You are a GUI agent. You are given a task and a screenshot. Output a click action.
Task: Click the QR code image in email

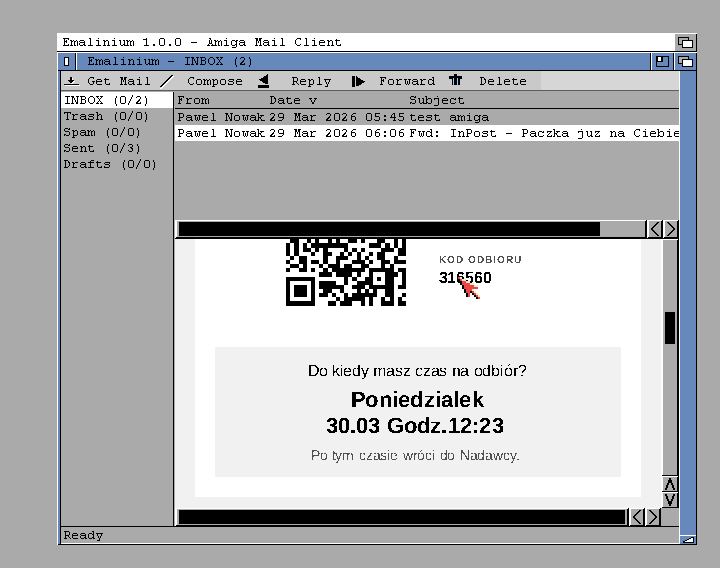pyautogui.click(x=346, y=272)
